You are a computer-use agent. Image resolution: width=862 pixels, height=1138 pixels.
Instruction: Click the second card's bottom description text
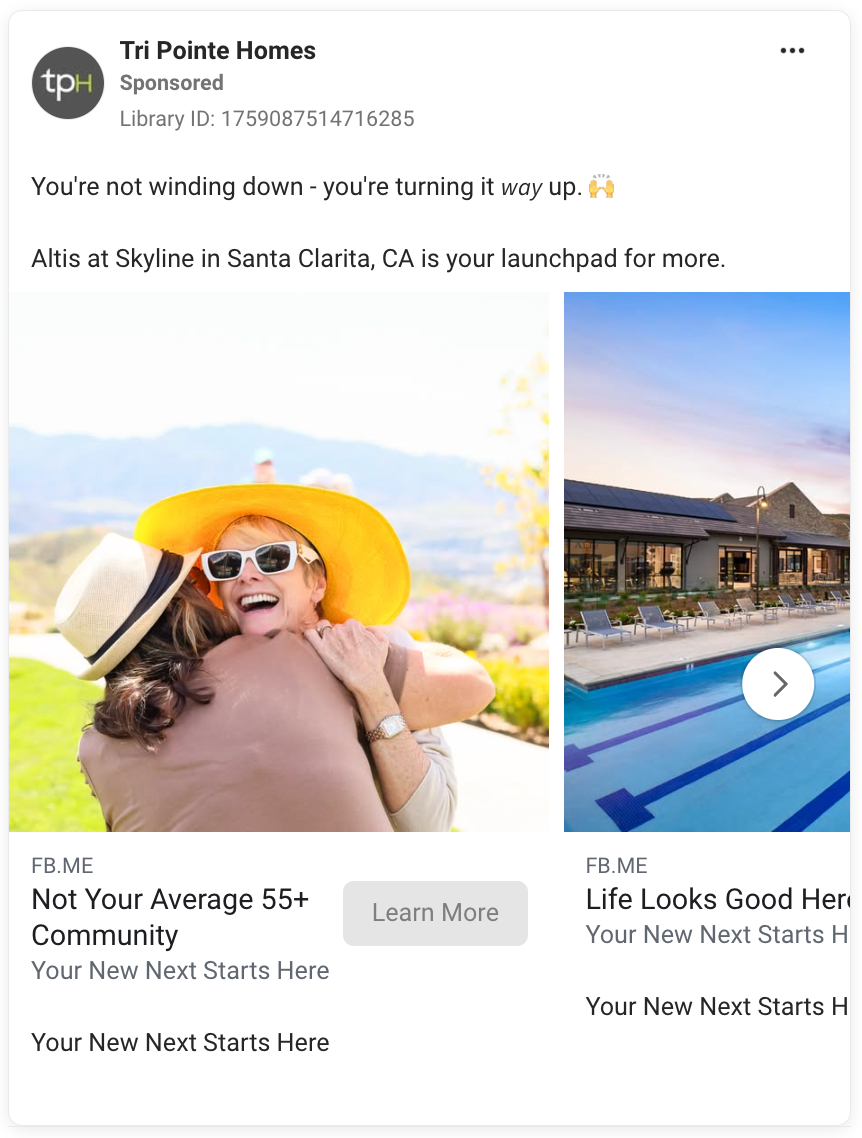718,1007
